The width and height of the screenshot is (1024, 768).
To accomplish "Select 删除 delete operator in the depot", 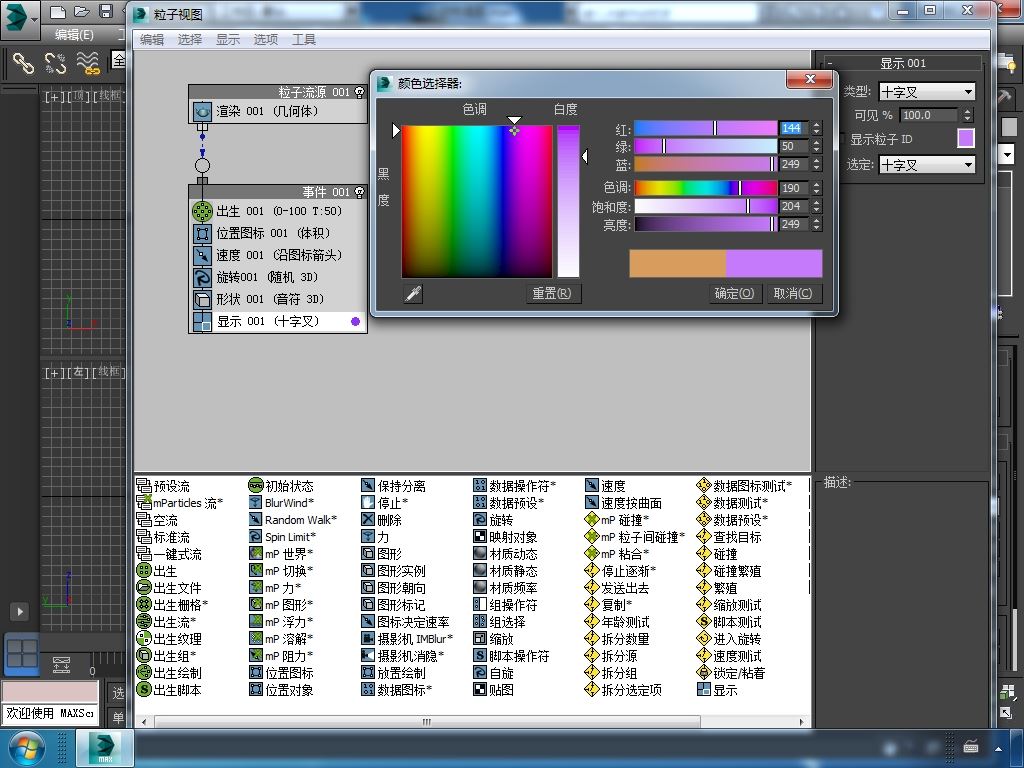I will [381, 520].
